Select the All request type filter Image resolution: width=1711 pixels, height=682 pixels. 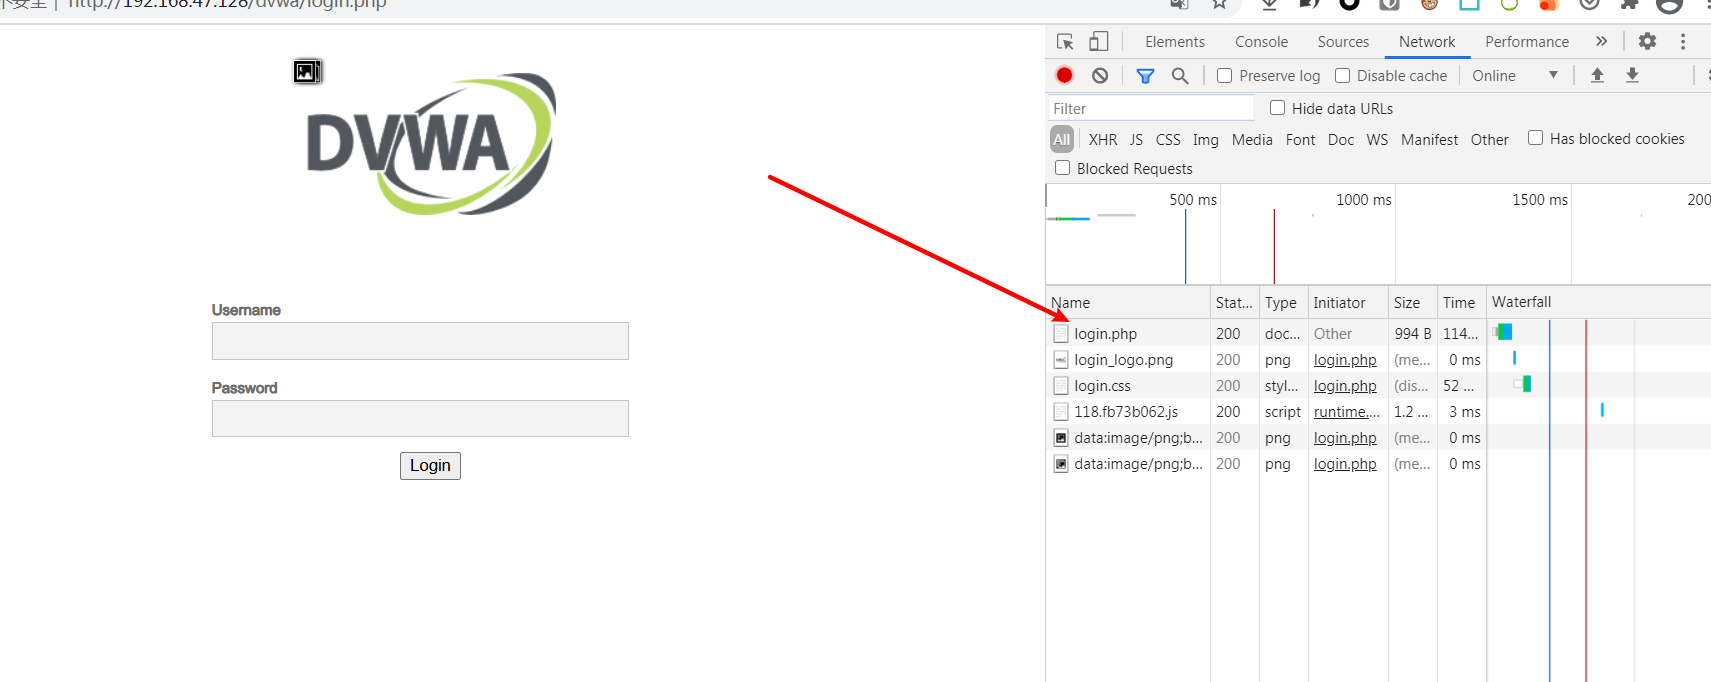coord(1062,139)
